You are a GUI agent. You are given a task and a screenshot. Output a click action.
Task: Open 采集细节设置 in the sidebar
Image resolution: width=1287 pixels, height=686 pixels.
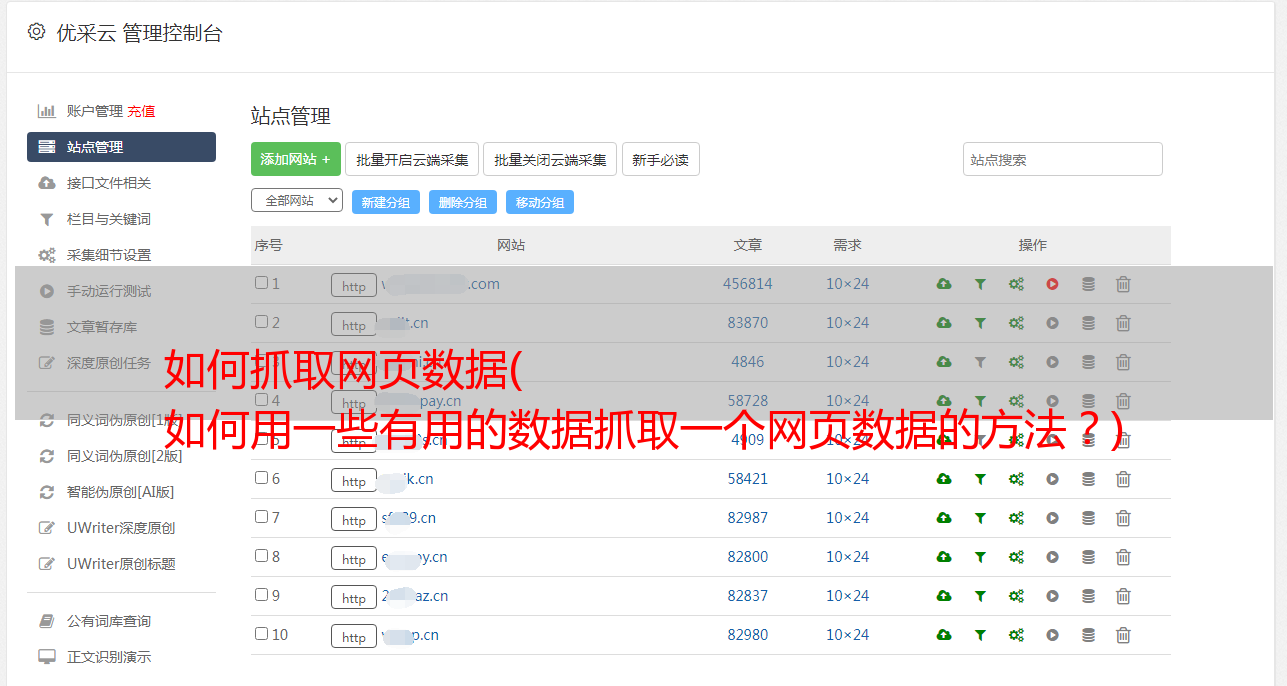[109, 255]
